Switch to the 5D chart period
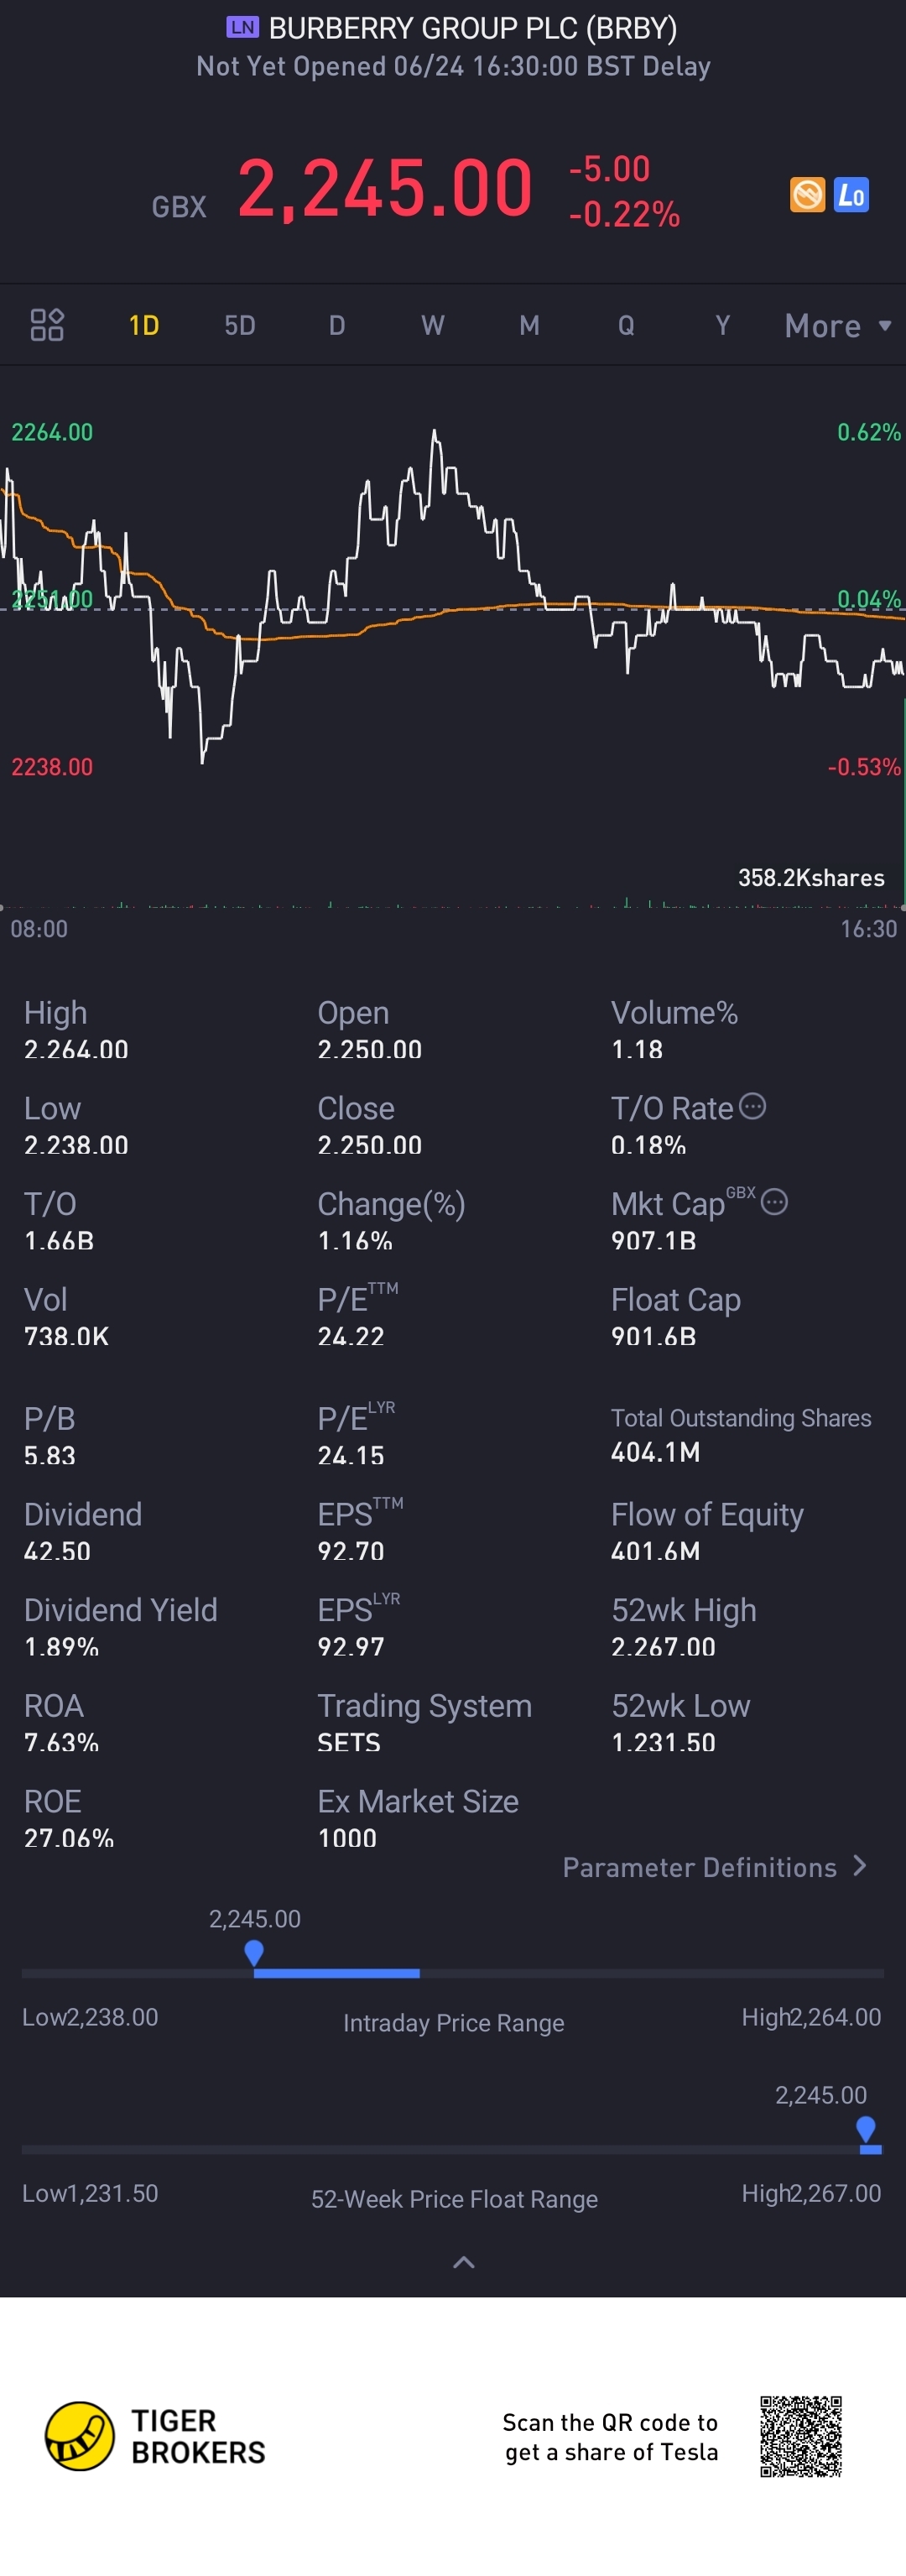906x2576 pixels. point(240,325)
